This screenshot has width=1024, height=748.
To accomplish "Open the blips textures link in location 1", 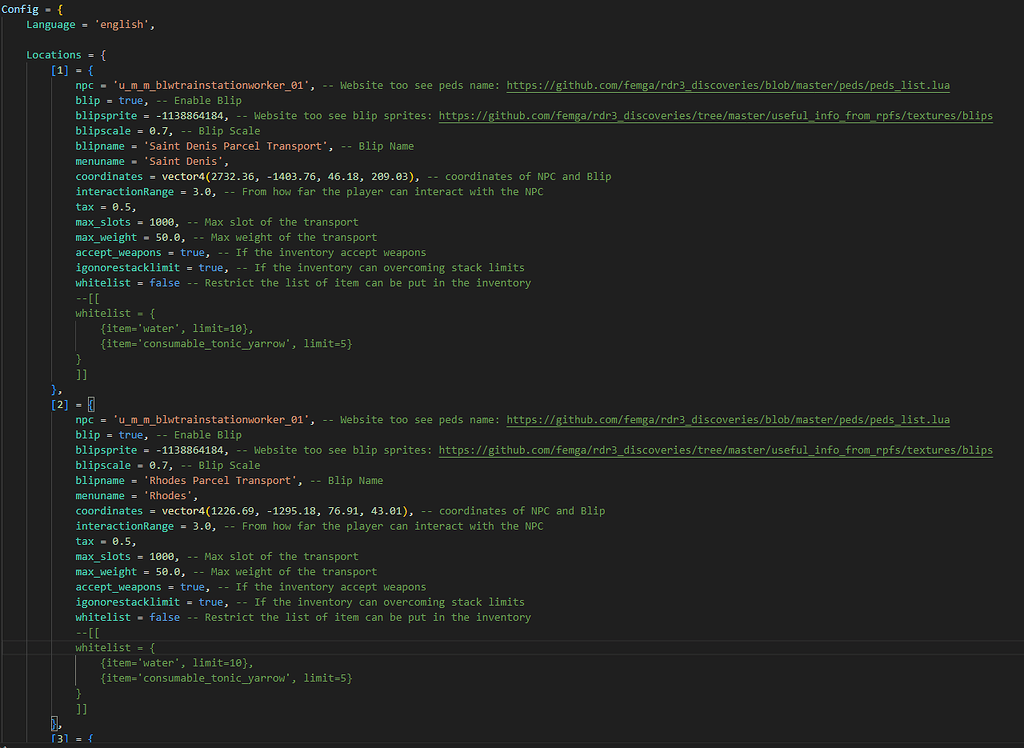I will (715, 116).
